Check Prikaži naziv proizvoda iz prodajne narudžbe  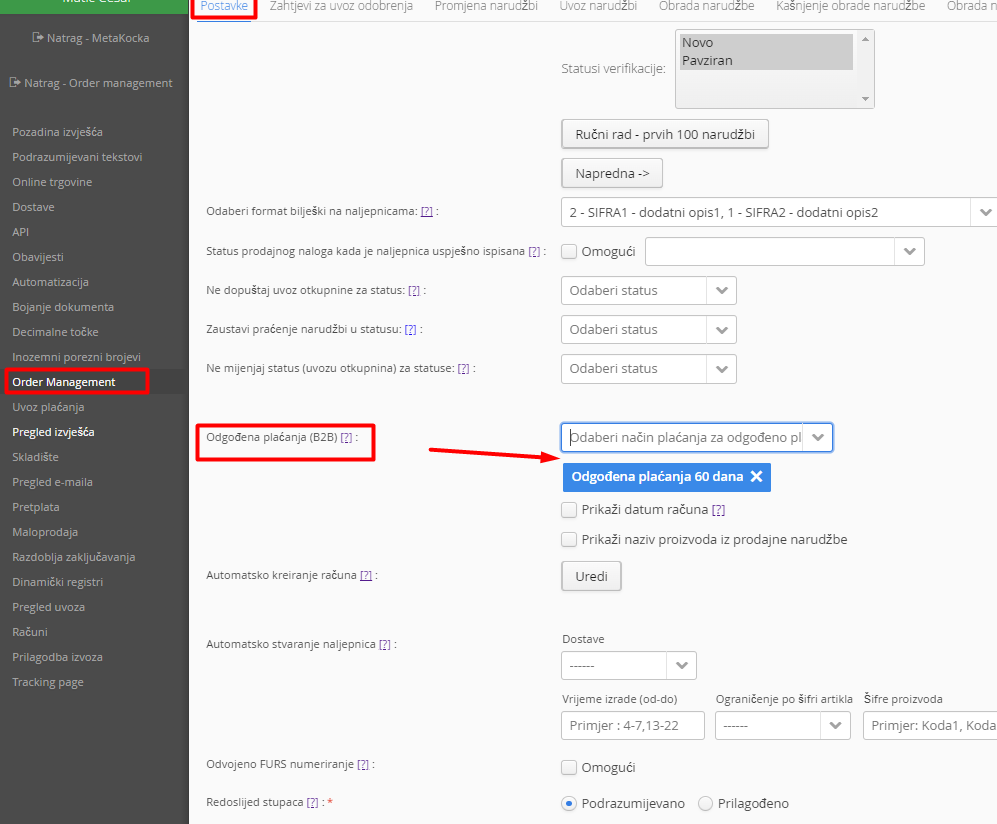point(569,540)
